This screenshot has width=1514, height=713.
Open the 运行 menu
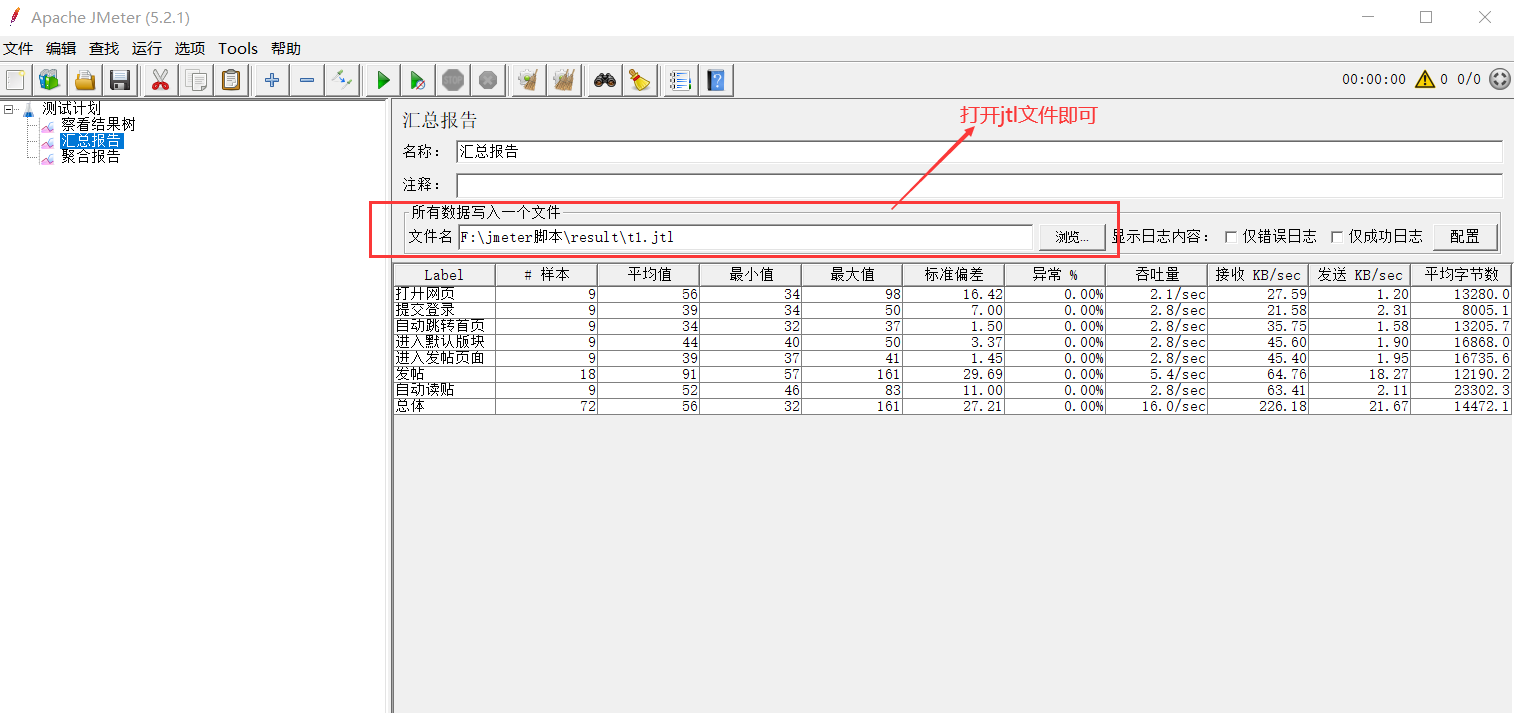tap(147, 48)
